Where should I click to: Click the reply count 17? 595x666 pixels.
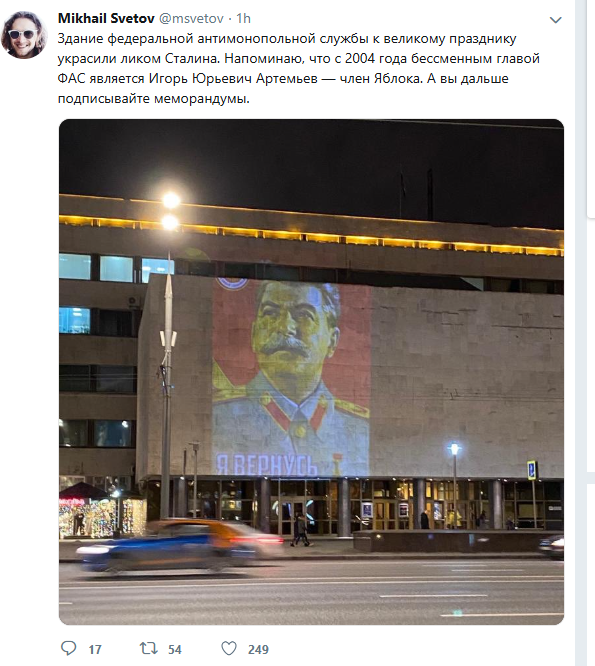pos(95,649)
